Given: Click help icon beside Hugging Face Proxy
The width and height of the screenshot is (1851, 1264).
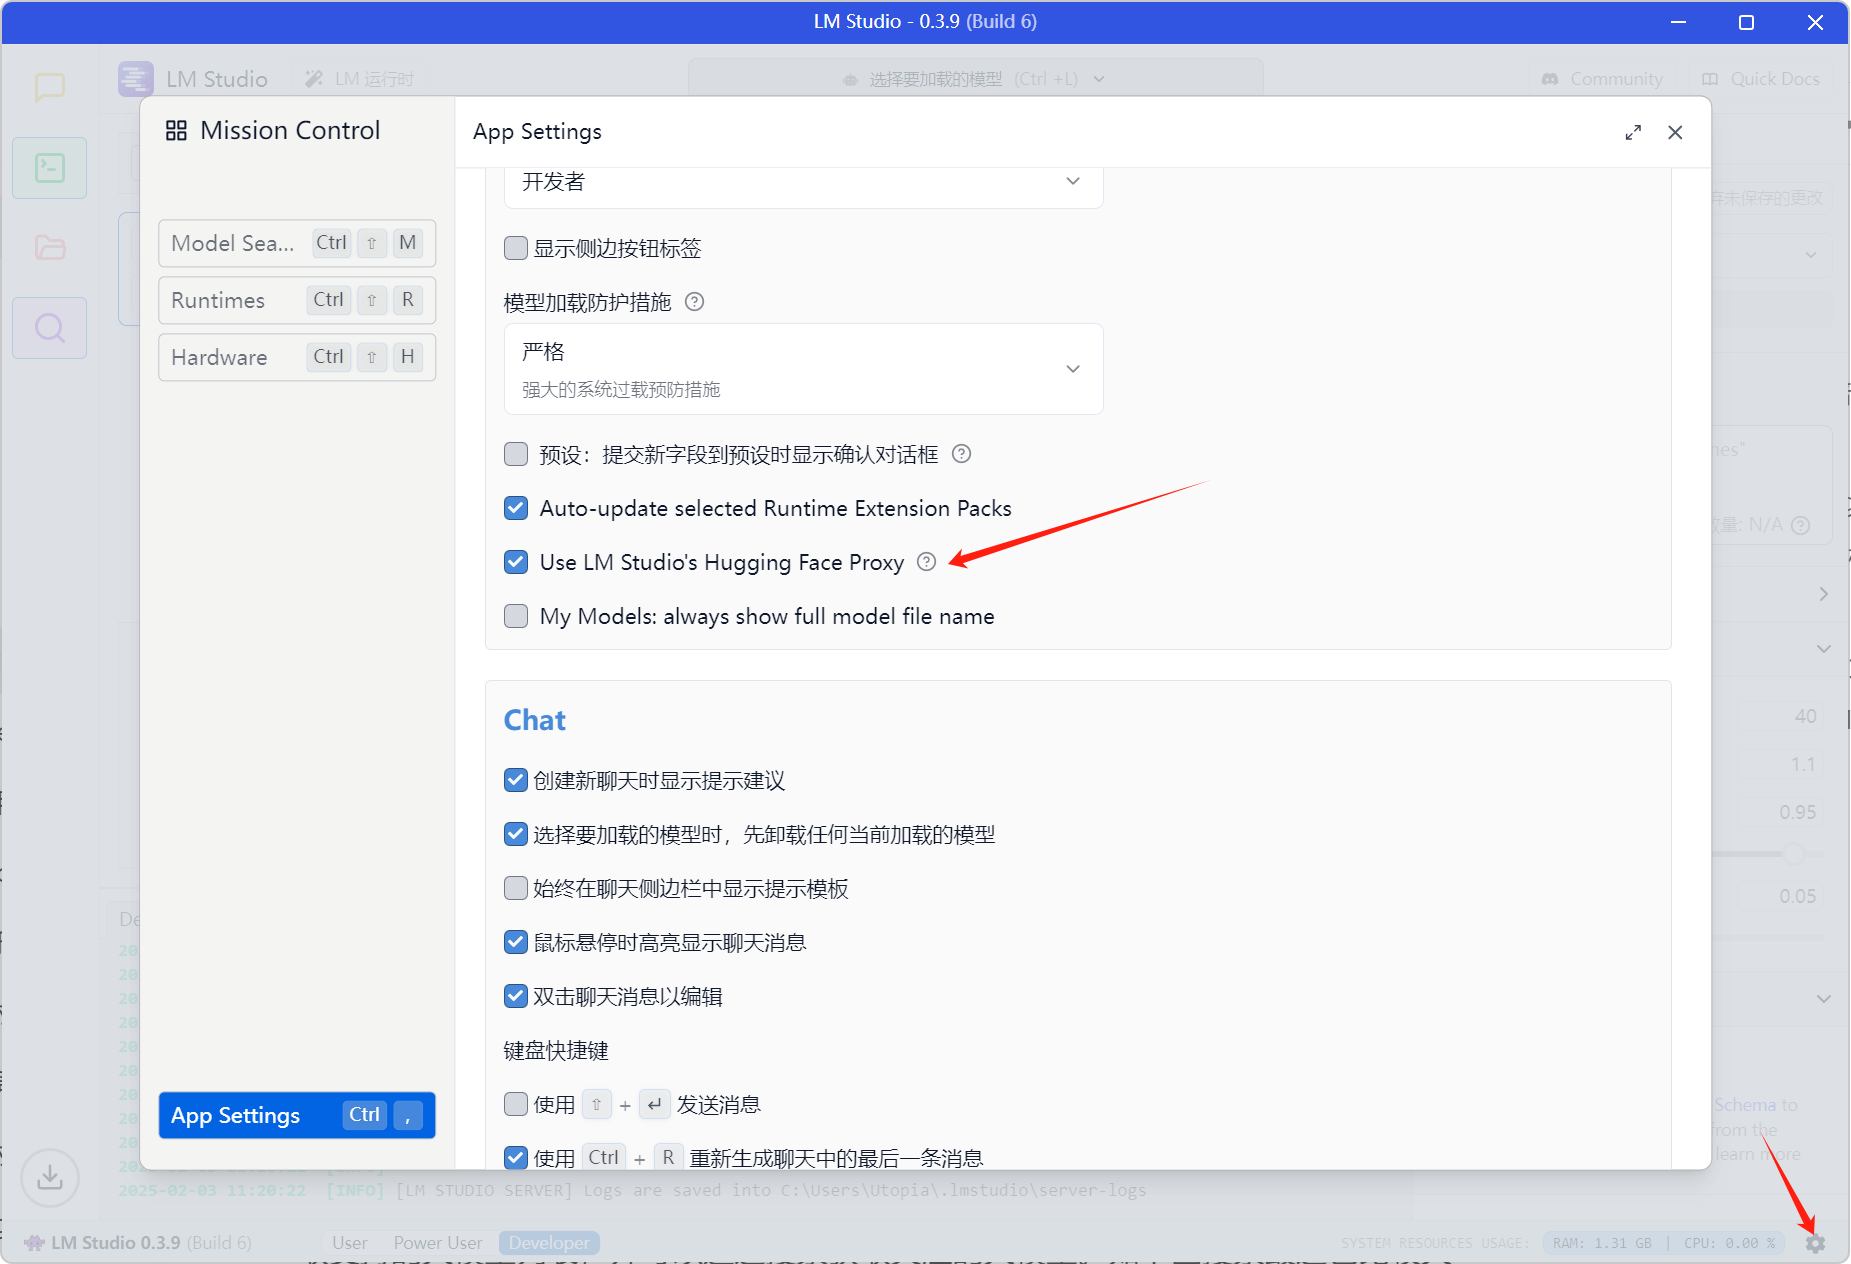Looking at the screenshot, I should [x=927, y=562].
